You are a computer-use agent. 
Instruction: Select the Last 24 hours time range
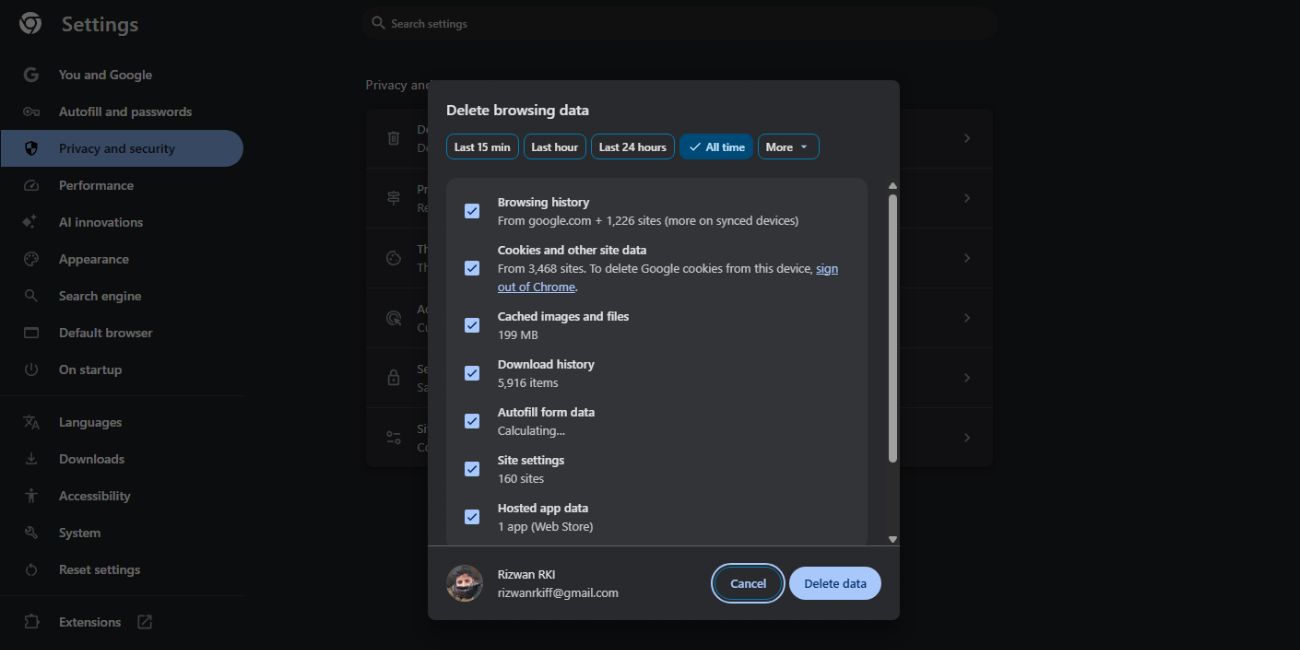632,147
